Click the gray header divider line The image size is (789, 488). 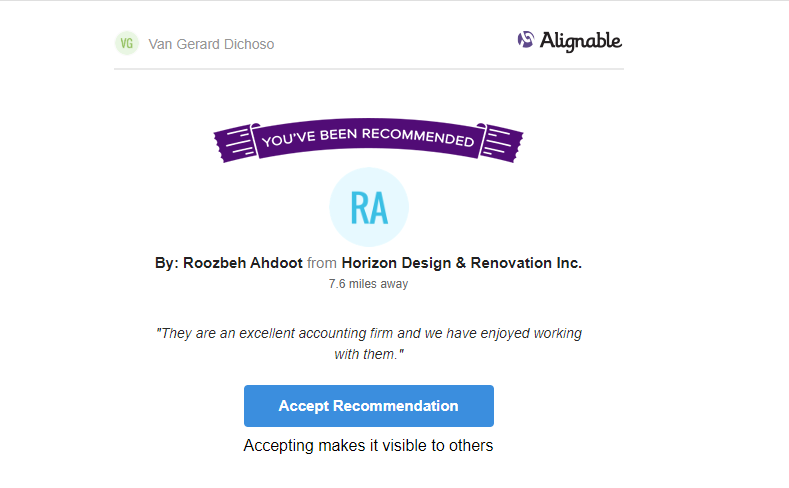pos(369,69)
